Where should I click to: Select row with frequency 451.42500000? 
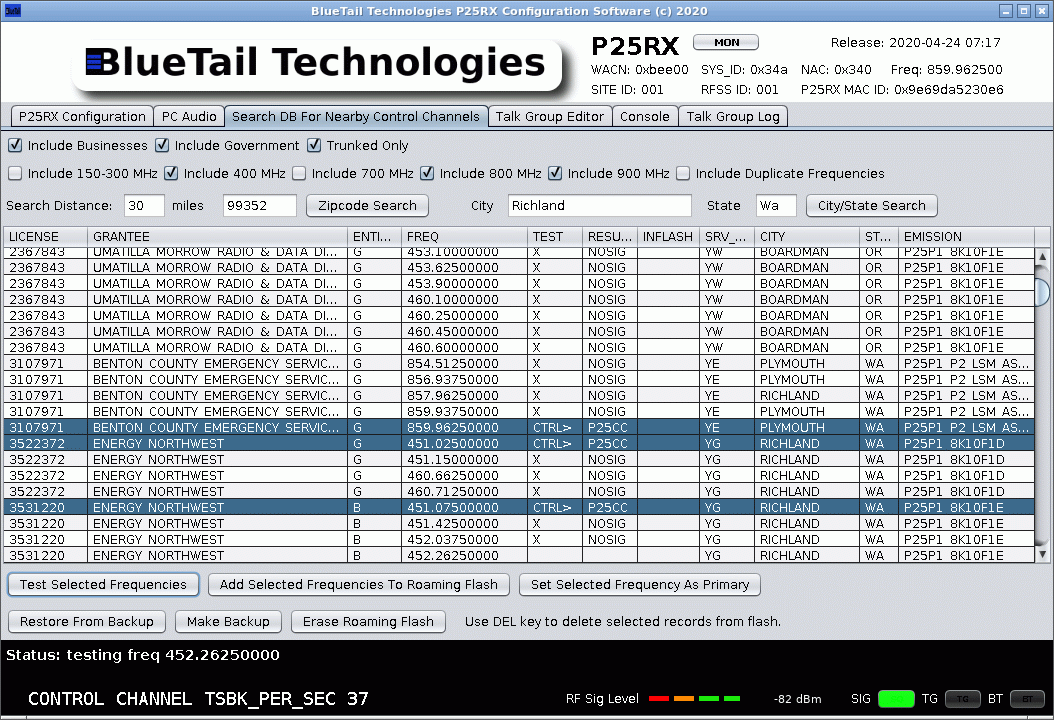pyautogui.click(x=519, y=524)
